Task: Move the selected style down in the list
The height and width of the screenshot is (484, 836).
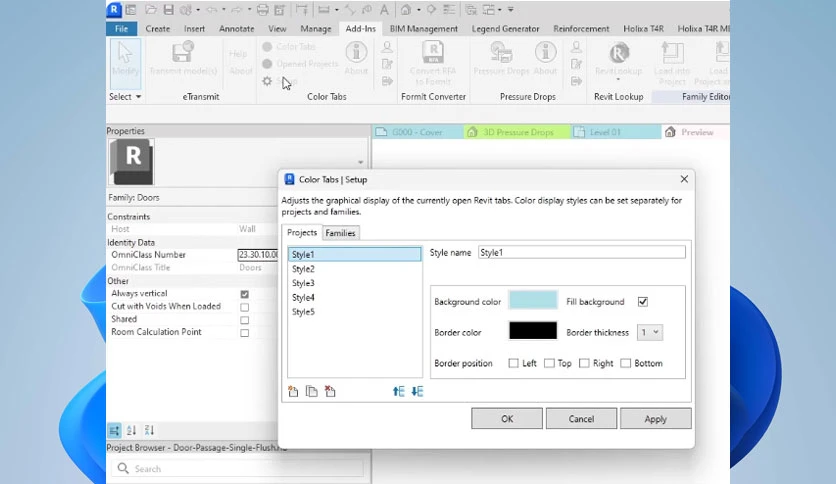Action: (417, 391)
